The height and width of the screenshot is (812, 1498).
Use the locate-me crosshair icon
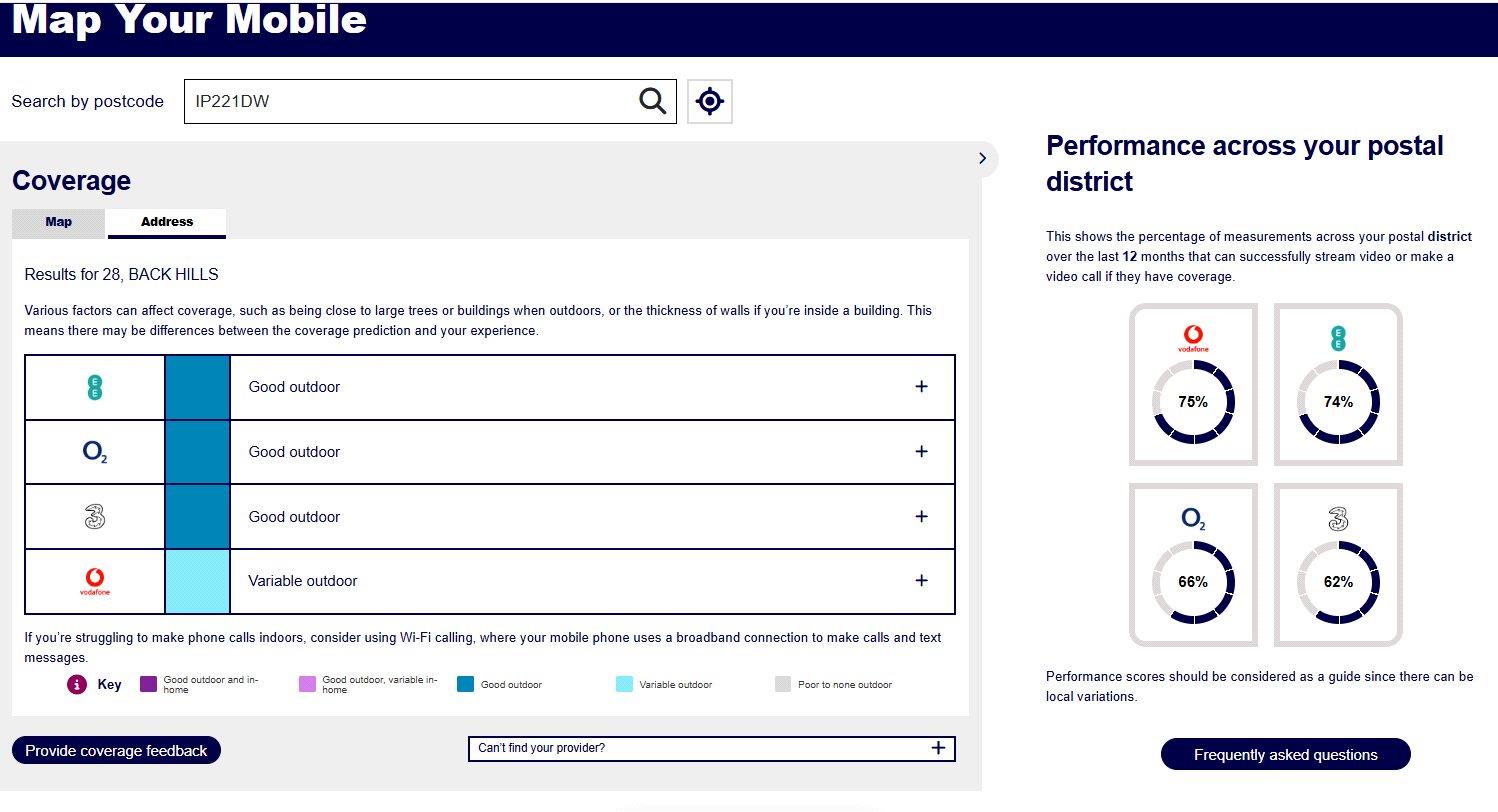(x=710, y=101)
